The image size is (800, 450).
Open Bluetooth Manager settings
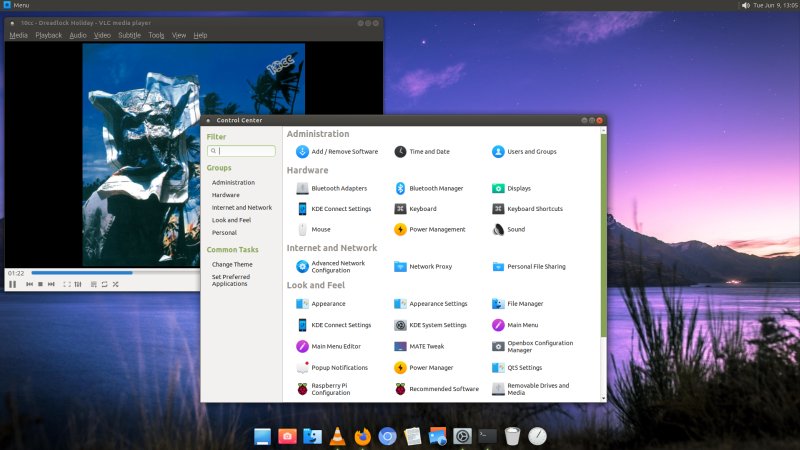(x=435, y=188)
